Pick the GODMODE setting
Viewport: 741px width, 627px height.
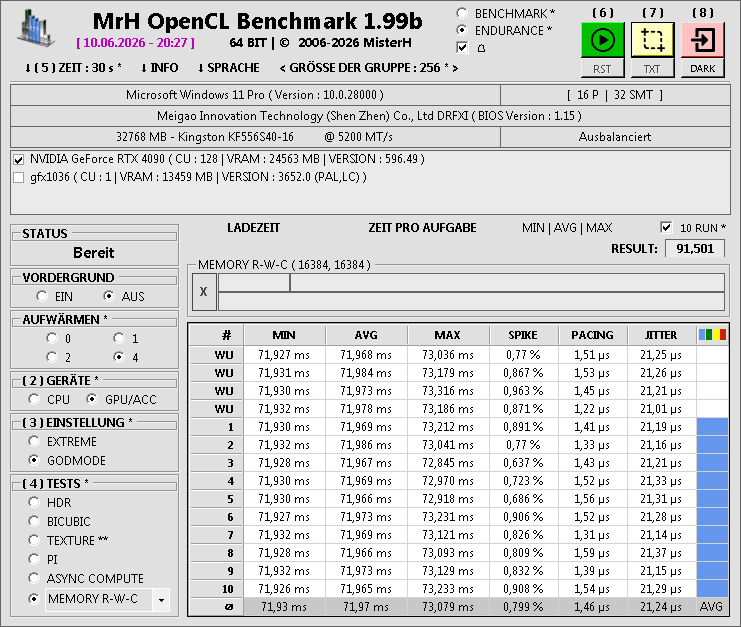(34, 460)
